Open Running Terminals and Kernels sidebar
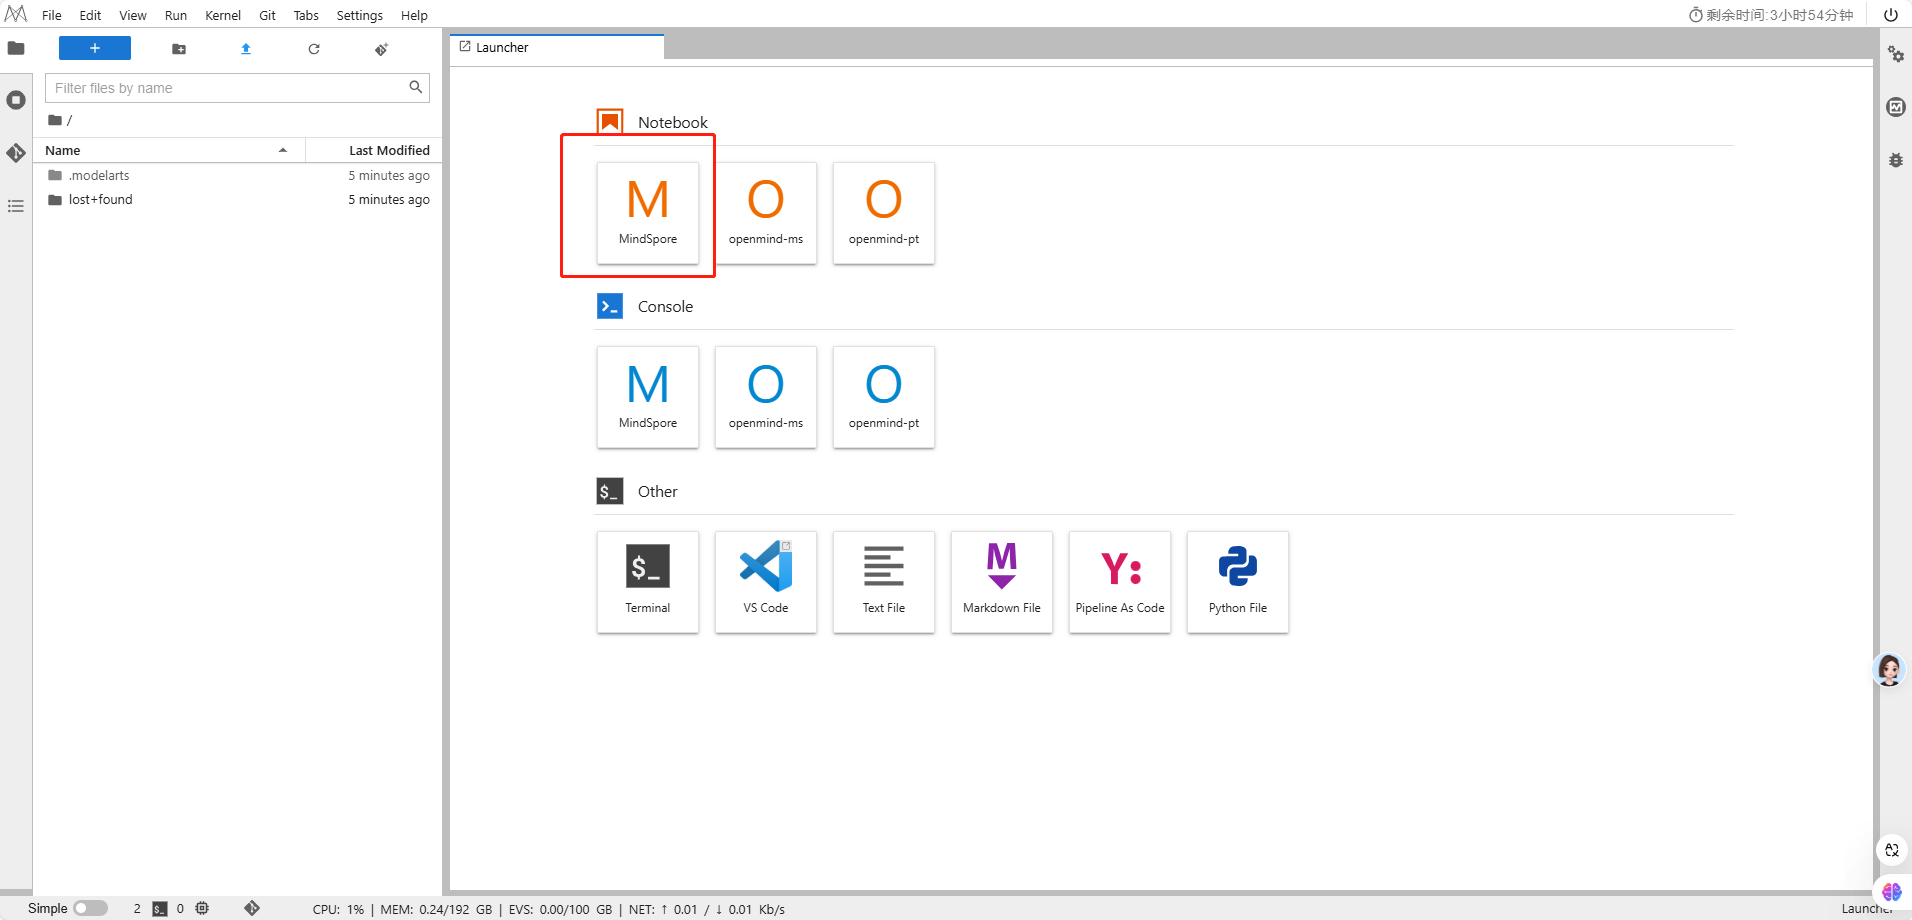The height and width of the screenshot is (920, 1912). click(16, 100)
